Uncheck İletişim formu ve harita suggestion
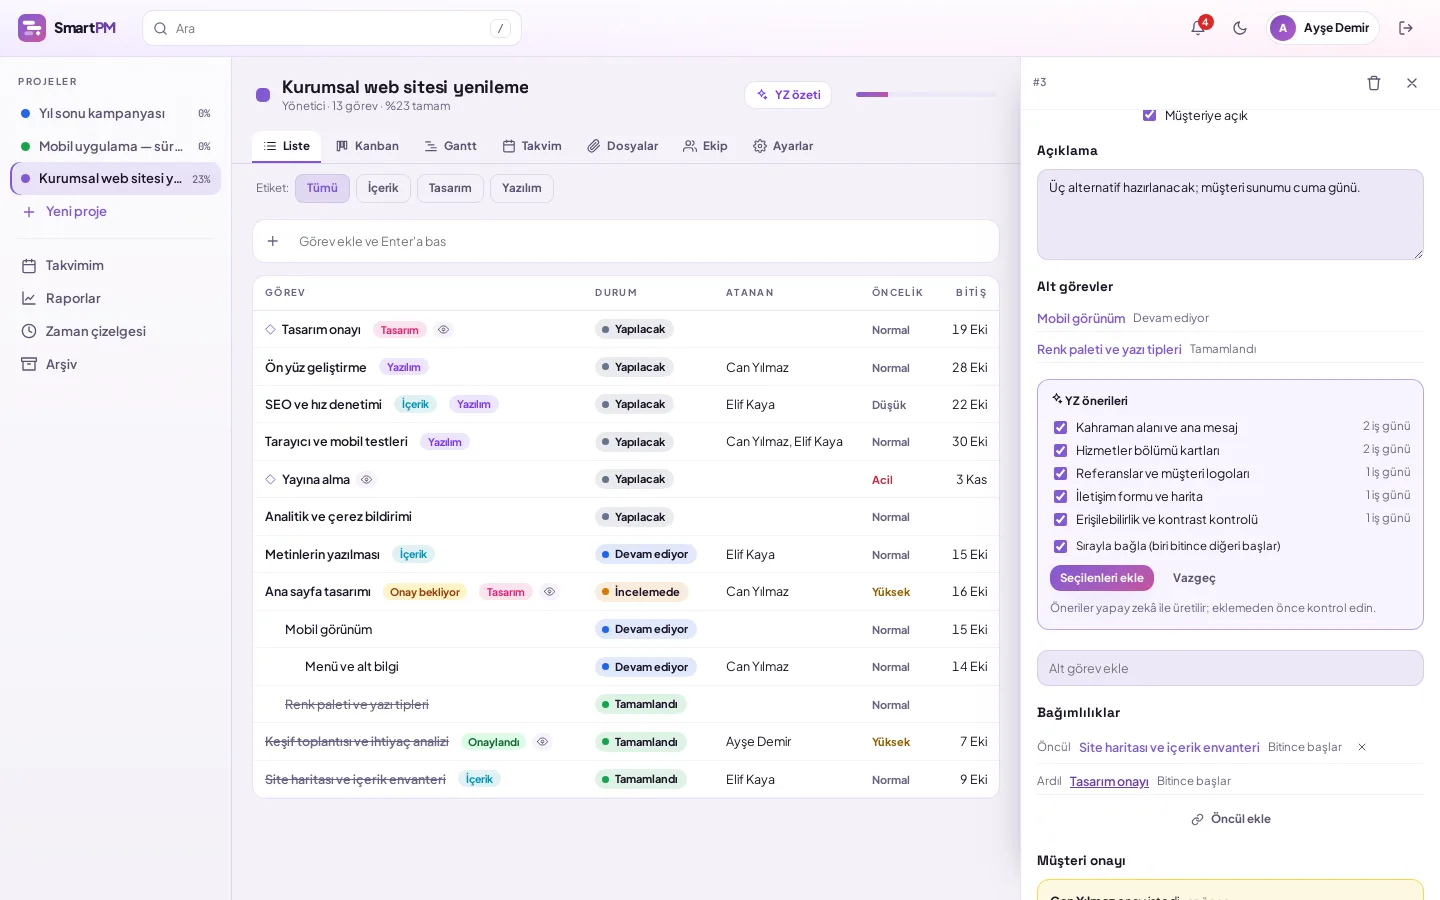This screenshot has height=900, width=1440. tap(1061, 497)
